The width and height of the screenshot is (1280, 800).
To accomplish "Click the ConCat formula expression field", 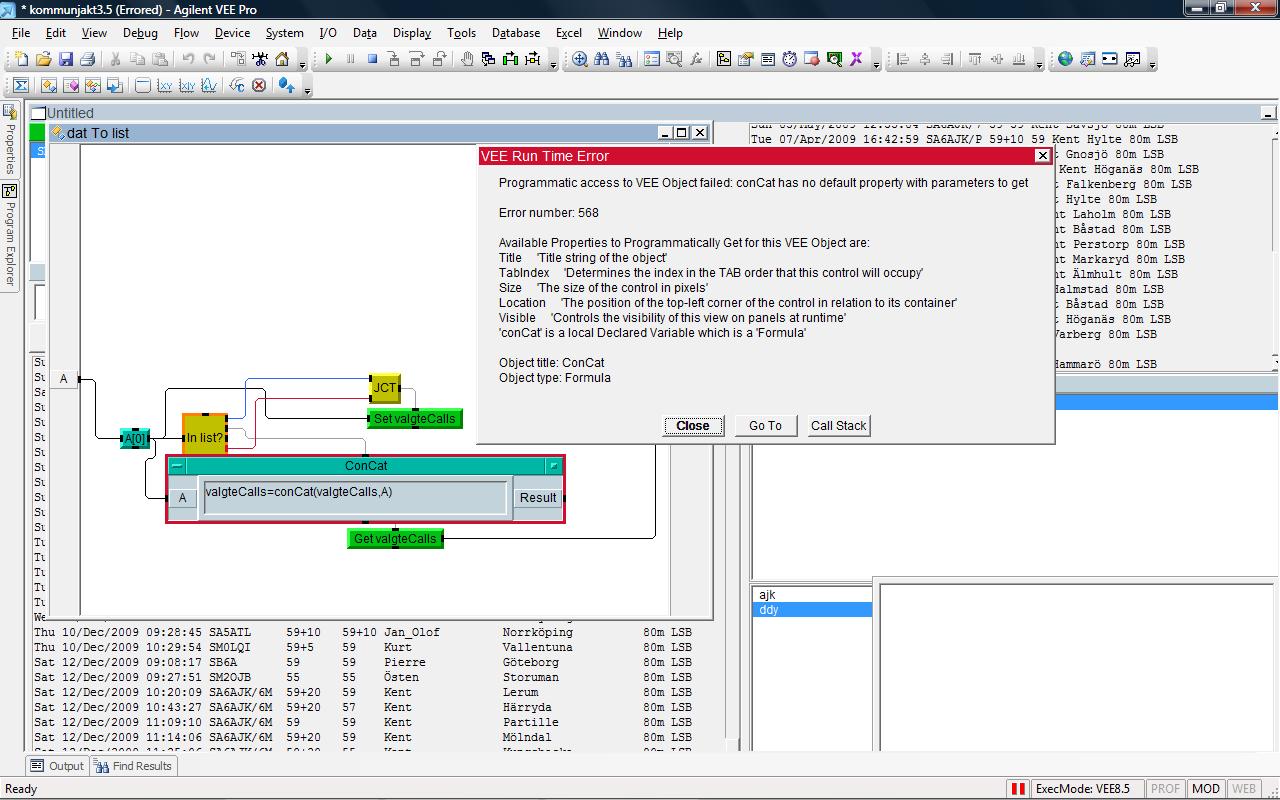I will [x=355, y=497].
